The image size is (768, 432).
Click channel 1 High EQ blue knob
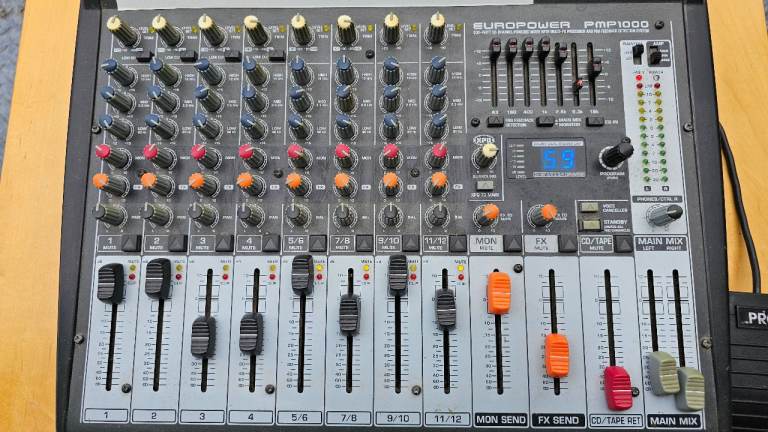(x=118, y=72)
